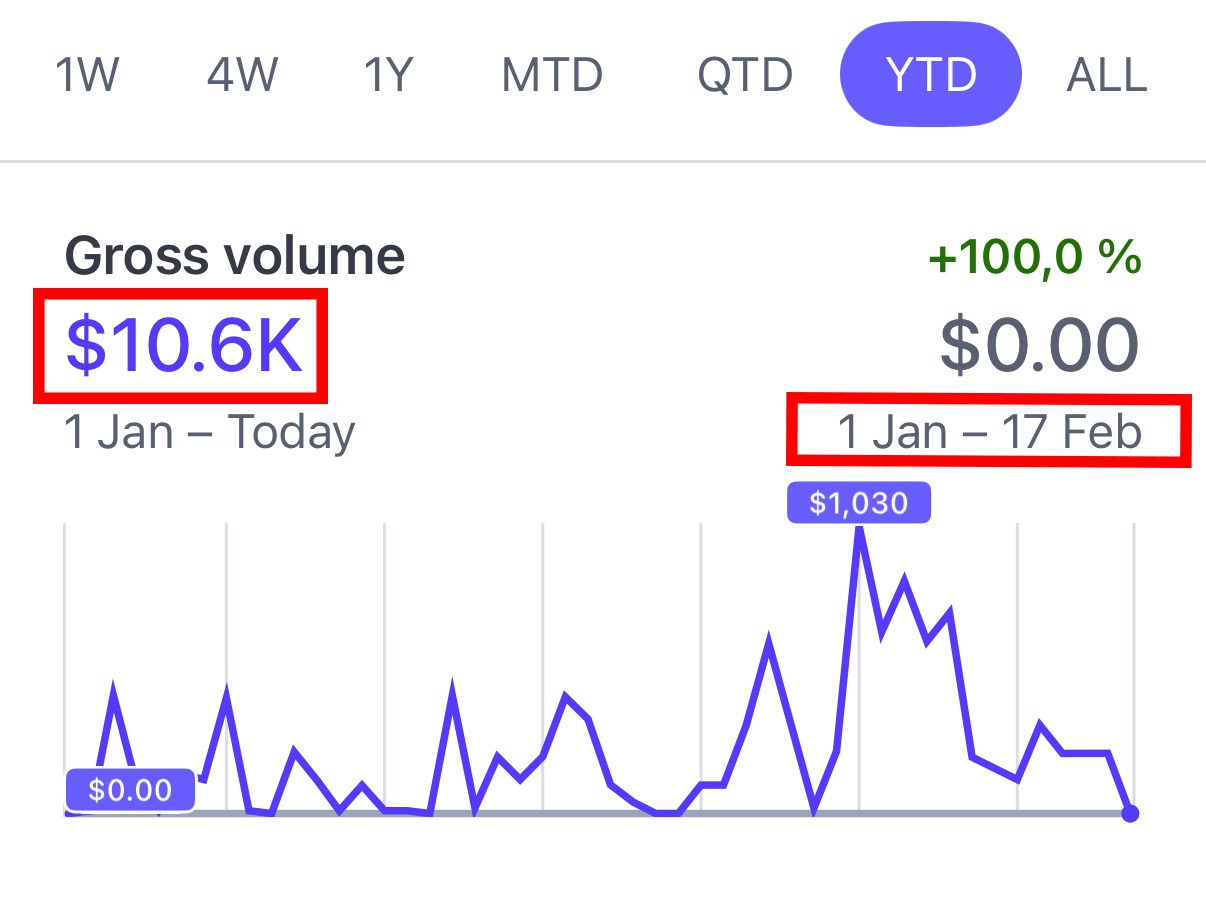Select the ALL time range

(1107, 76)
